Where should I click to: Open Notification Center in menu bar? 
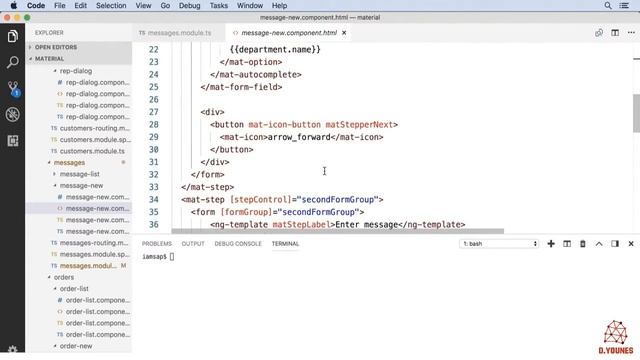coord(624,5)
